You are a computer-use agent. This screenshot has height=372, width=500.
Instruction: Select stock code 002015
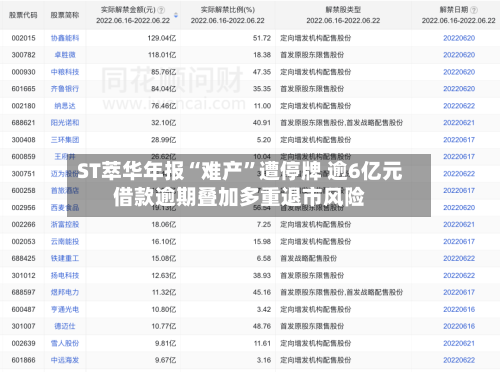[23, 38]
